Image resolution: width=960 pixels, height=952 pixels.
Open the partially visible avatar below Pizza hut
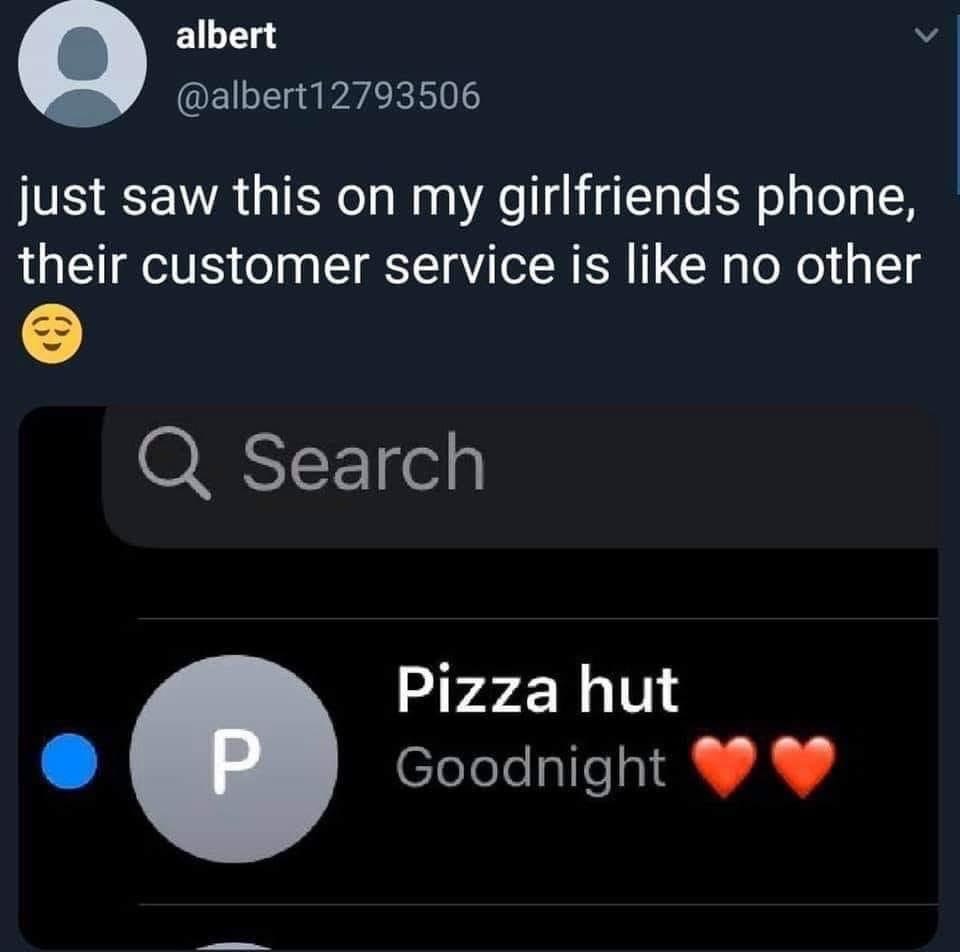(233, 946)
